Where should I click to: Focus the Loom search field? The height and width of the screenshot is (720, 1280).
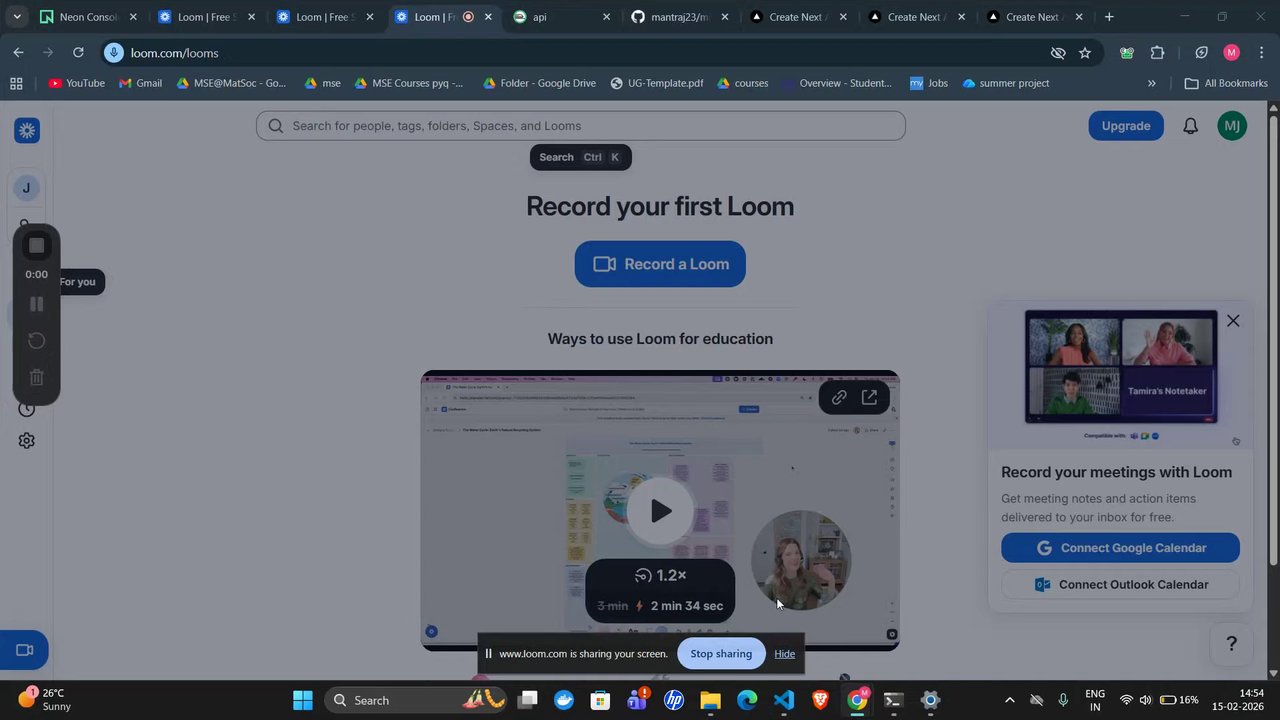pyautogui.click(x=580, y=126)
